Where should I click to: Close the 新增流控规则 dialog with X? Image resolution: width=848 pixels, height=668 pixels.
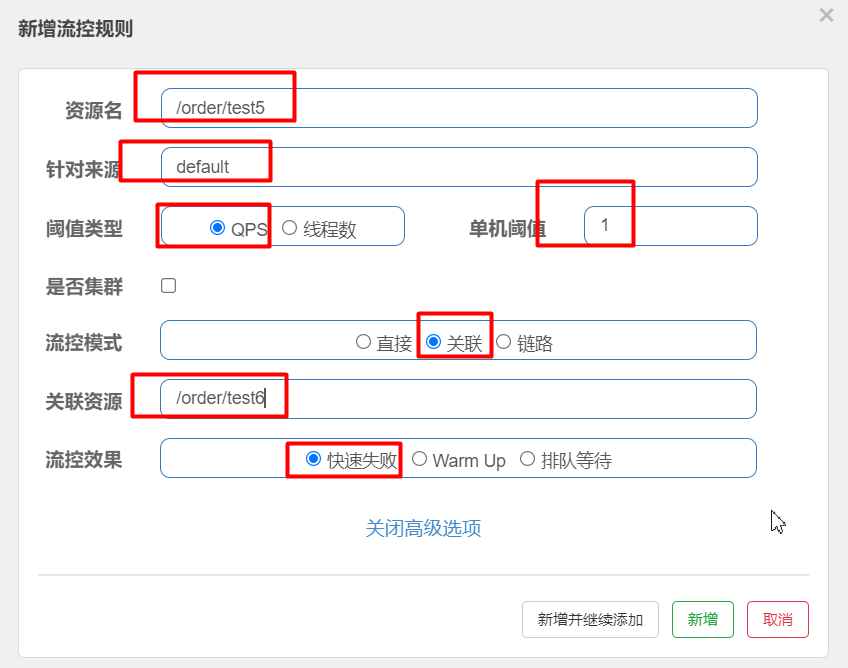(x=826, y=15)
